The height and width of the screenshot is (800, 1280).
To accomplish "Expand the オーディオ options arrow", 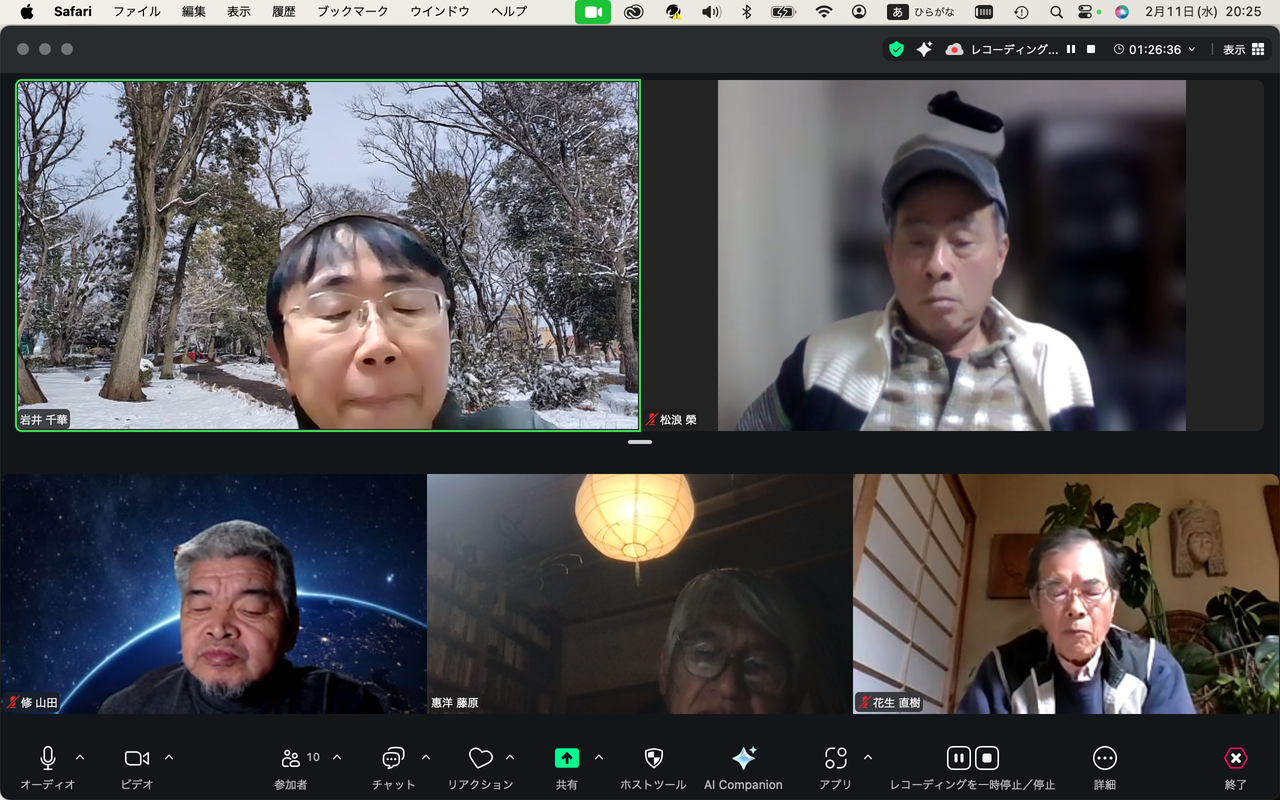I will [x=80, y=757].
